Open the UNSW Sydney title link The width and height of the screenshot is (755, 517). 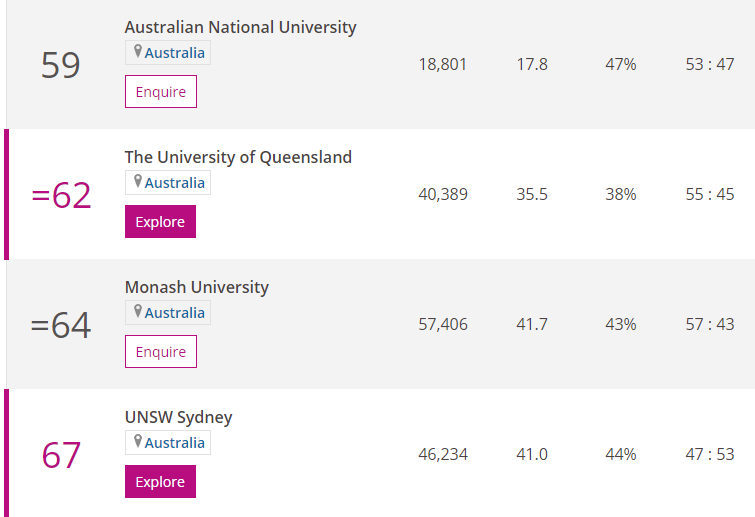(179, 417)
